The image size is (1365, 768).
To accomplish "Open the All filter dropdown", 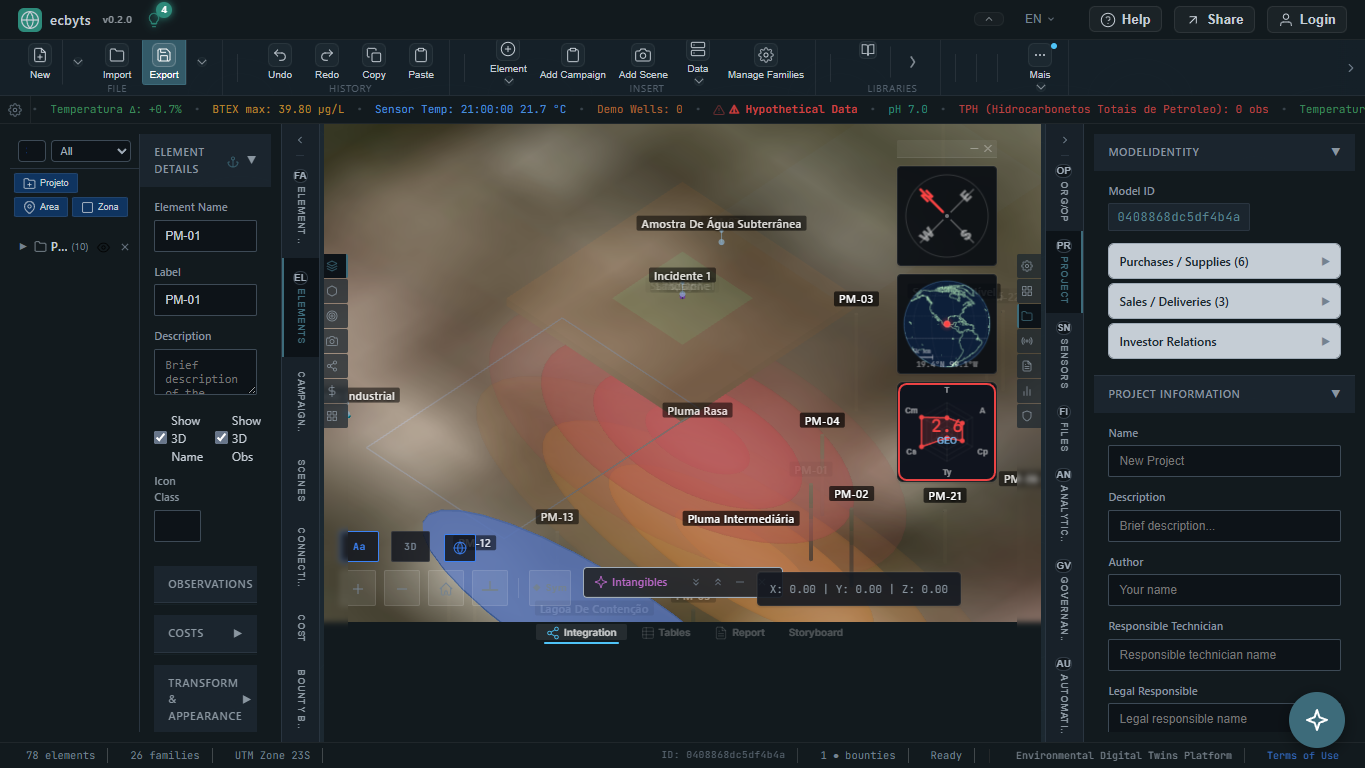I will [91, 151].
